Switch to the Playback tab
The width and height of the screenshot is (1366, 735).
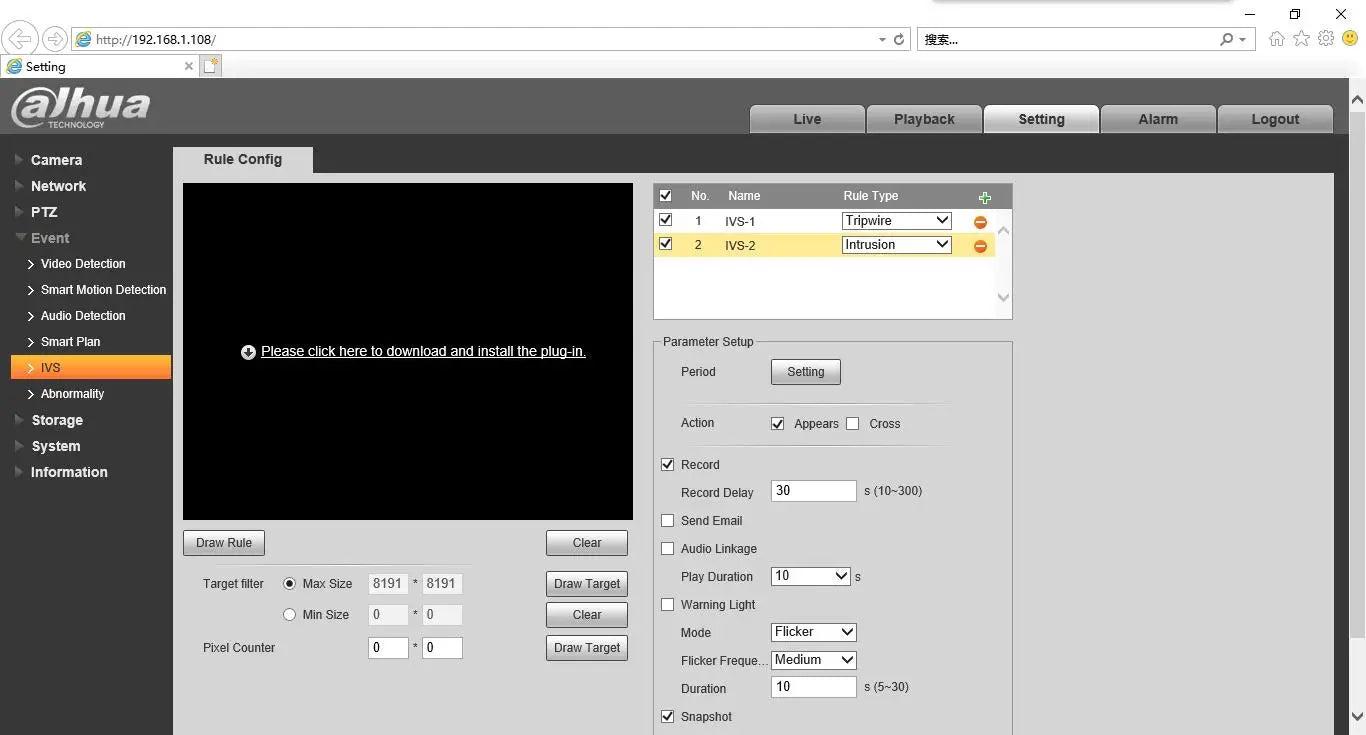pyautogui.click(x=924, y=119)
